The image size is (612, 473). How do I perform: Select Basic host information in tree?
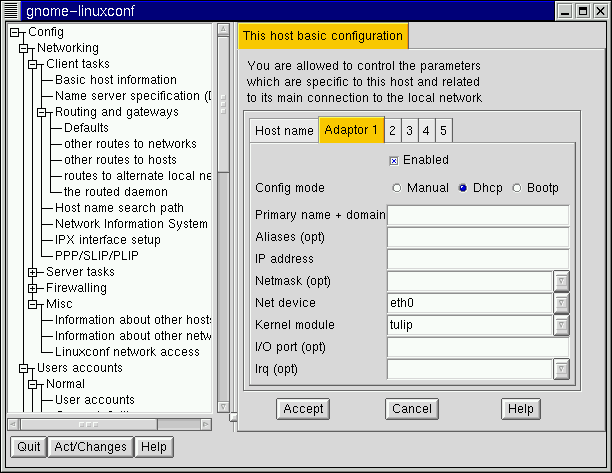coord(115,80)
